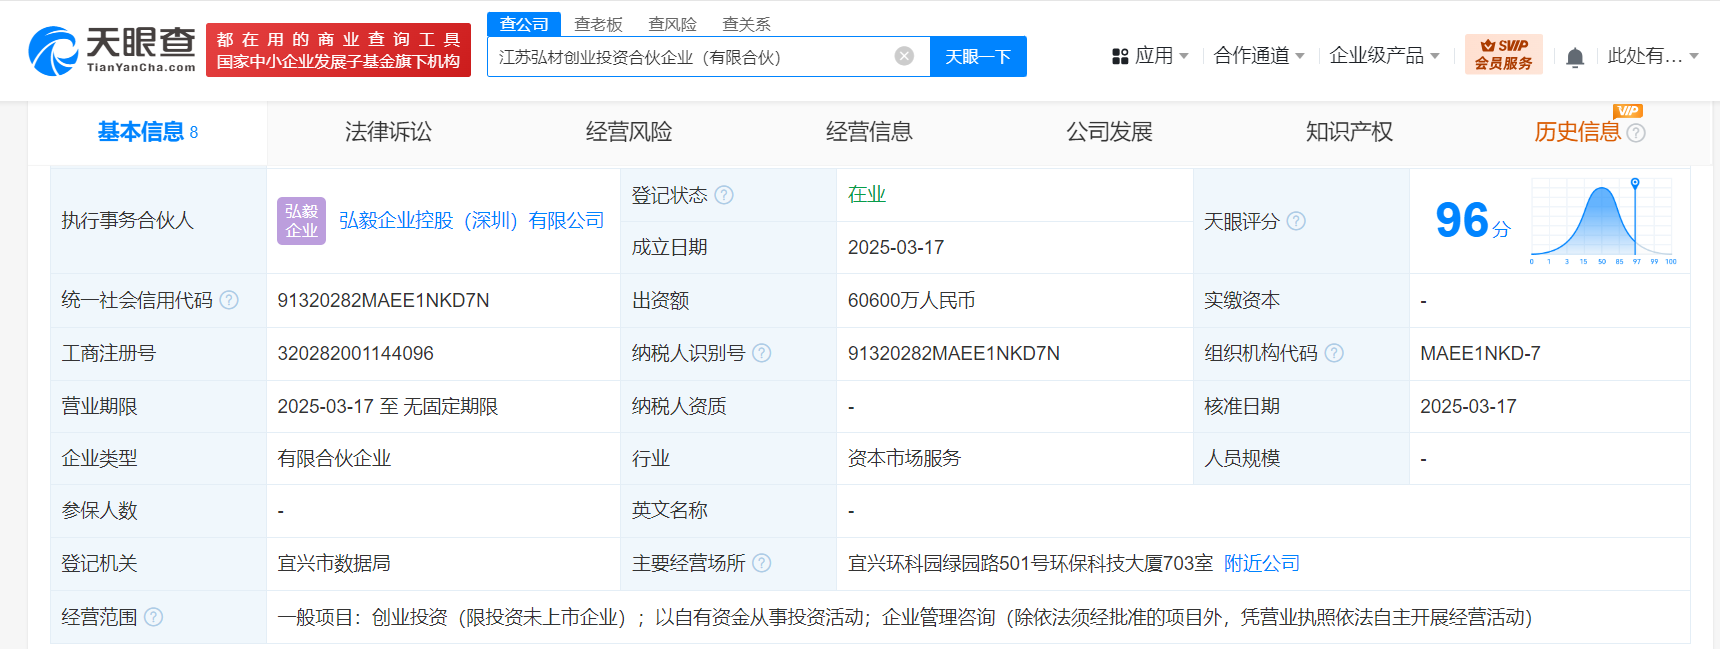Show help for 主要经营场所
1720x649 pixels.
[762, 563]
